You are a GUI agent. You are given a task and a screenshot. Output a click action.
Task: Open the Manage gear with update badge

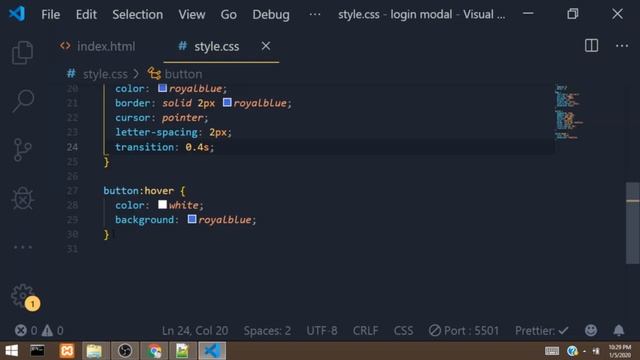pyautogui.click(x=24, y=297)
